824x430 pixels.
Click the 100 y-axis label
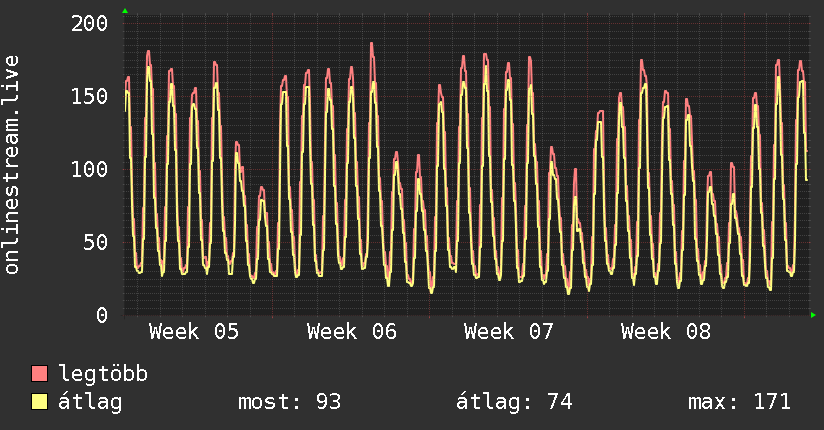pyautogui.click(x=89, y=169)
